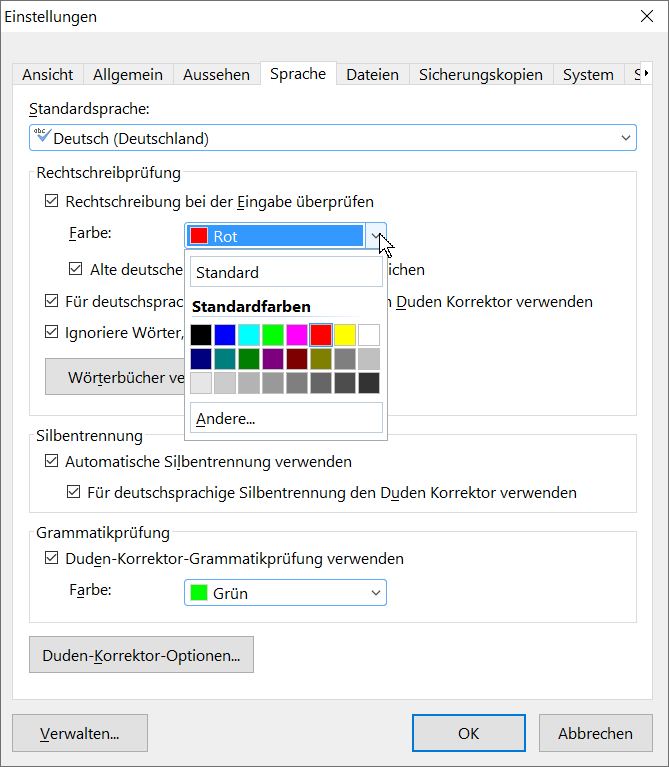Pick the bright green color swatch
Viewport: 669px width, 767px height.
[x=273, y=335]
